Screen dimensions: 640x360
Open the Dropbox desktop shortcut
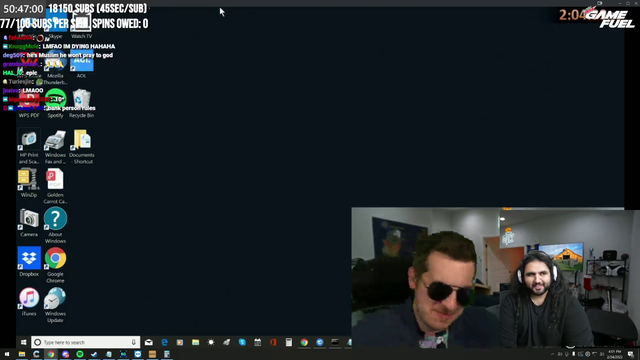click(x=29, y=262)
